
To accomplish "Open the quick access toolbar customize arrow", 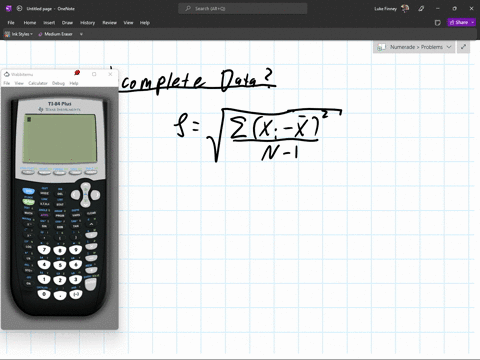I will (81, 34).
